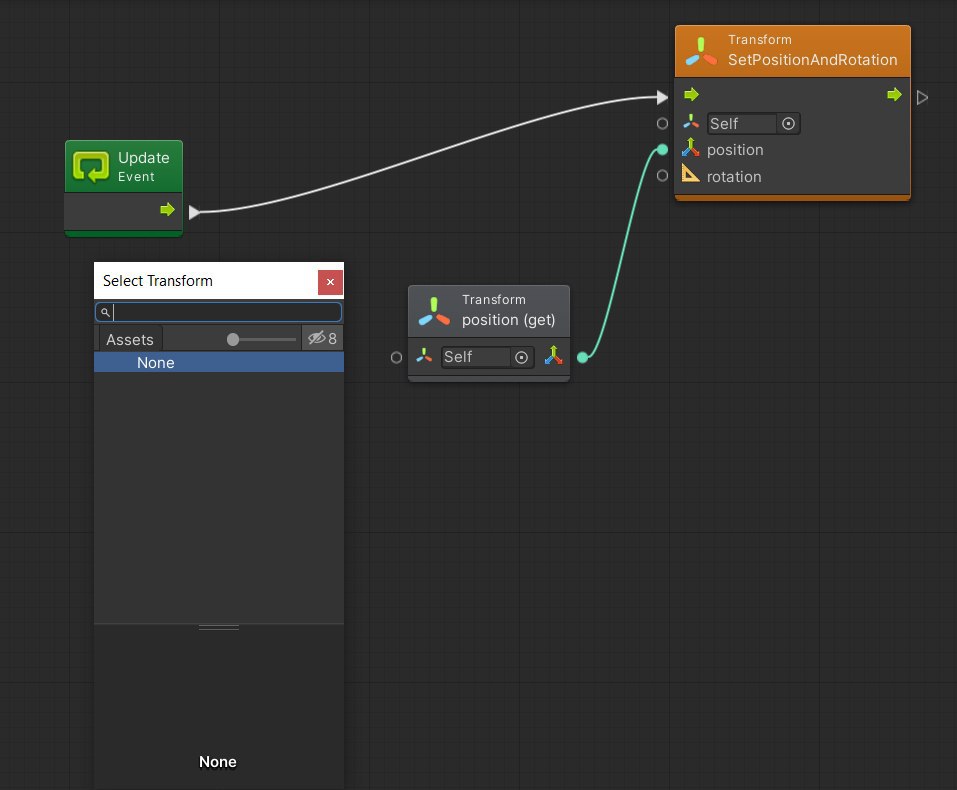Viewport: 957px width, 790px height.
Task: Click the target input port beside SetPositionAndRotation Self
Action: coord(662,124)
